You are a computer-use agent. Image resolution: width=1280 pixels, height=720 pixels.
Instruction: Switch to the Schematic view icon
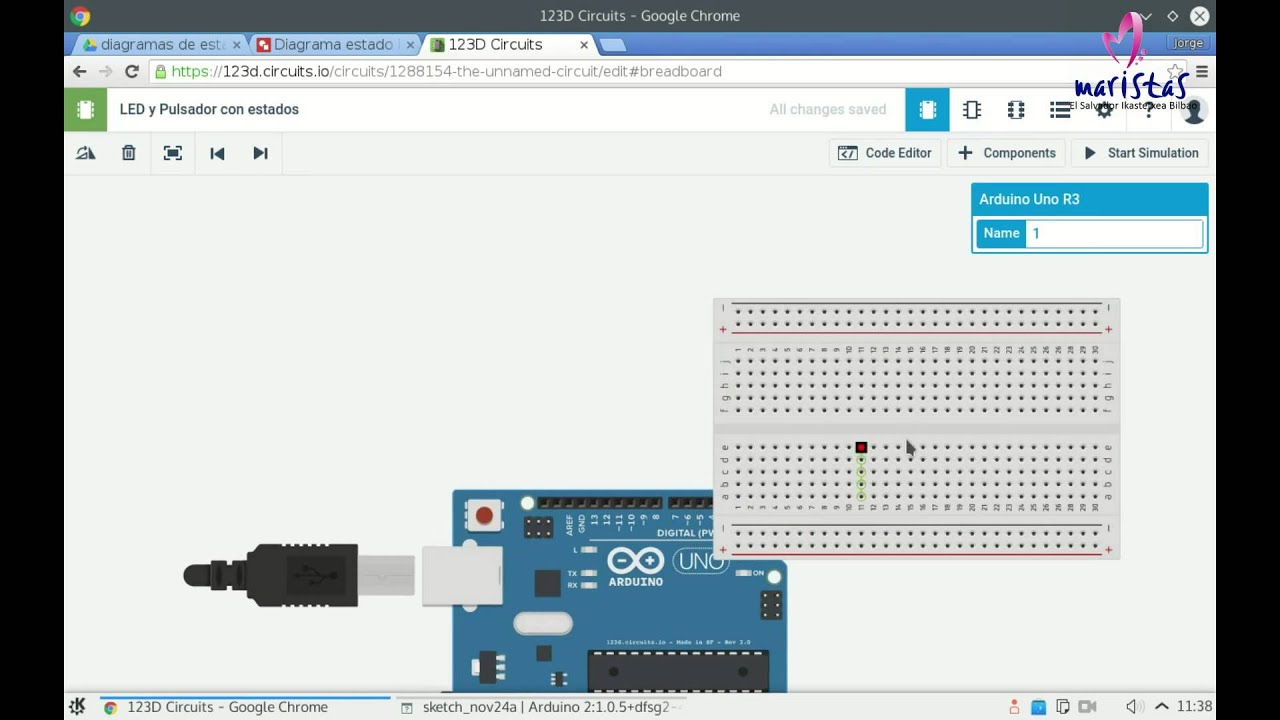point(972,110)
